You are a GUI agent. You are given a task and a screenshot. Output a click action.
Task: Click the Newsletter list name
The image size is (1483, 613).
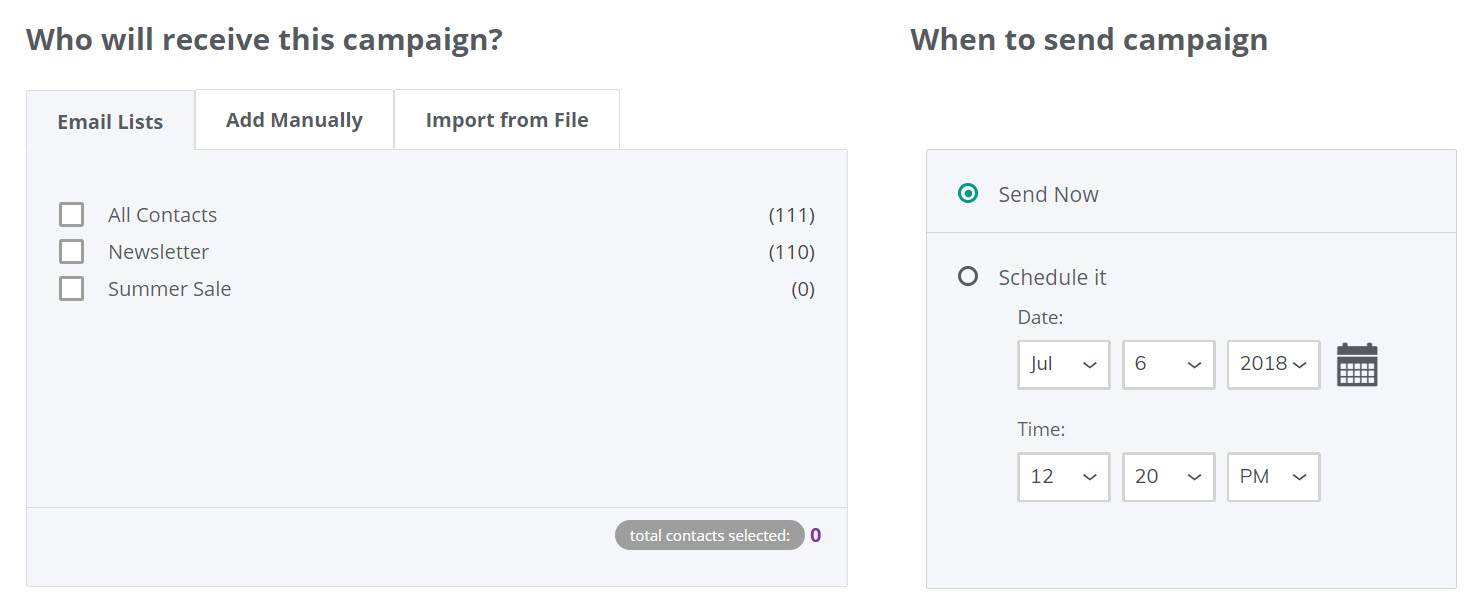[158, 252]
